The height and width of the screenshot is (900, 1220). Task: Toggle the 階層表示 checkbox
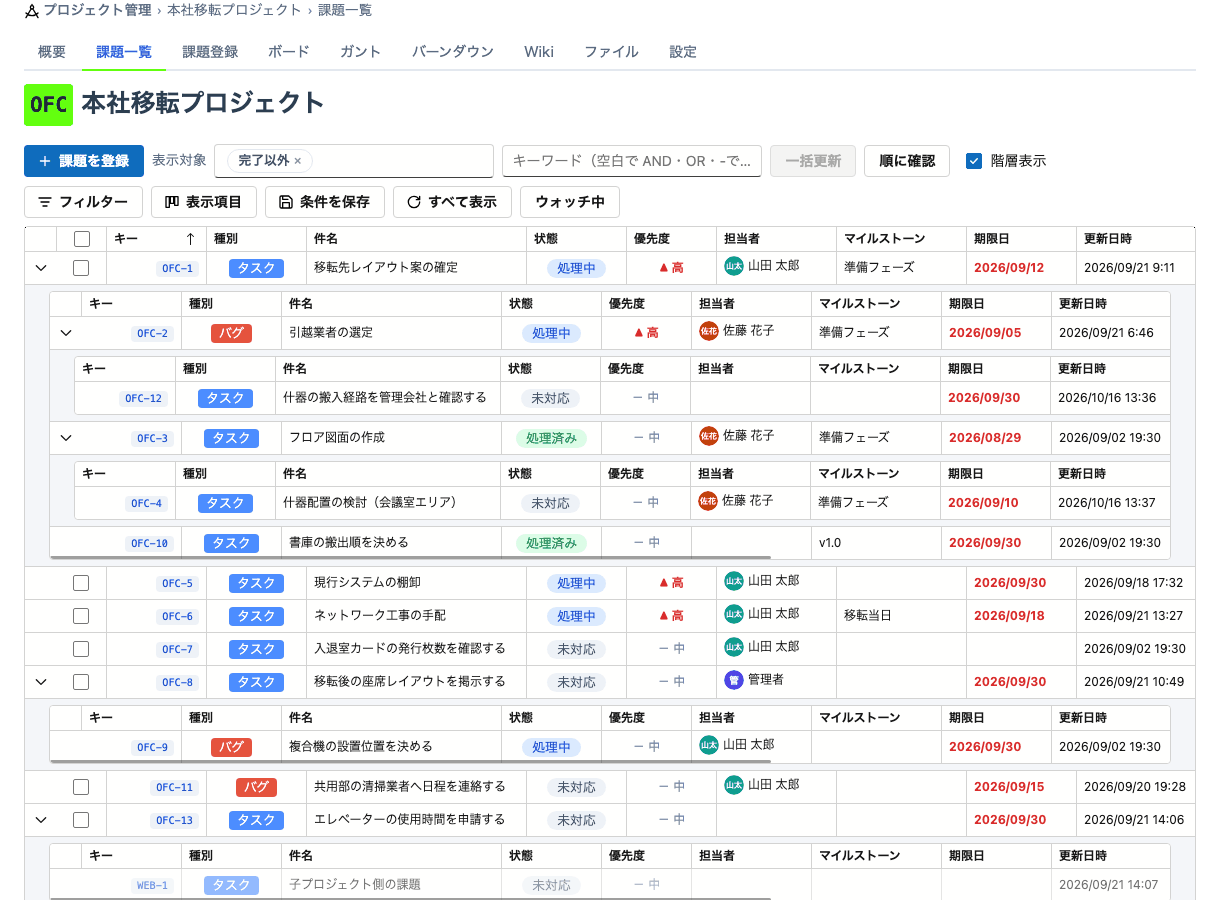pyautogui.click(x=974, y=161)
